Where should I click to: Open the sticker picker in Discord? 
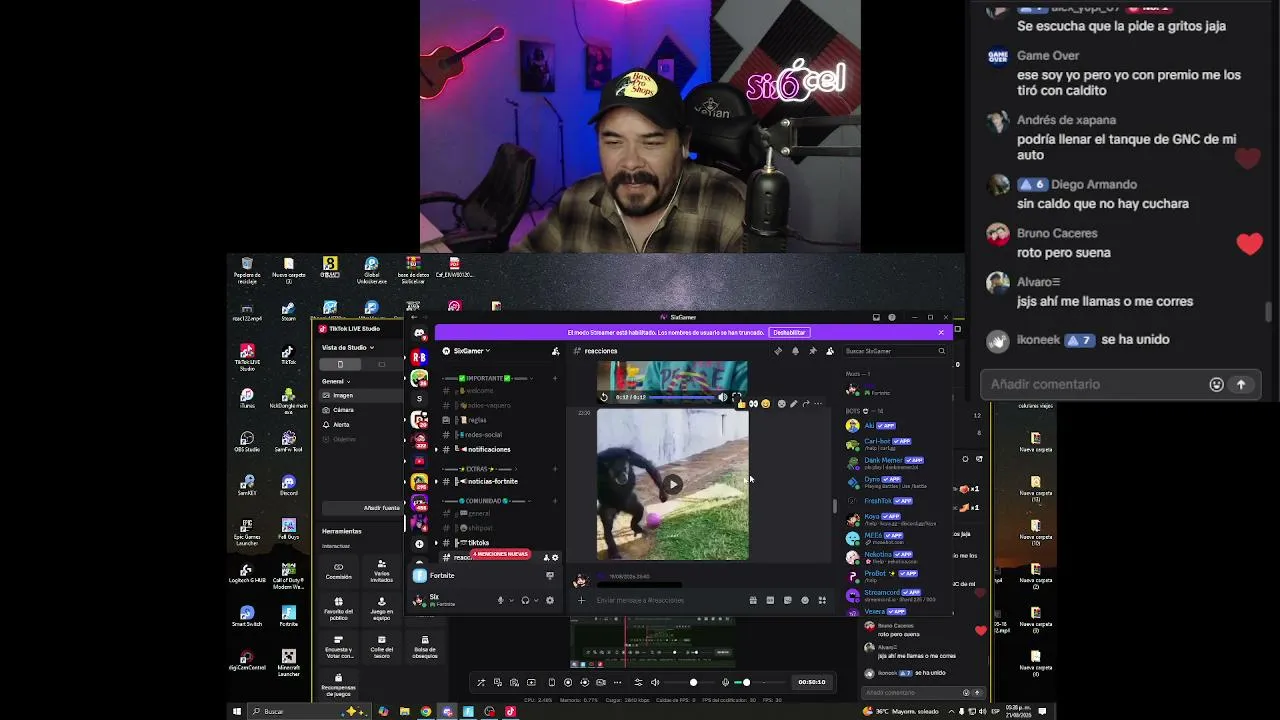tap(788, 600)
